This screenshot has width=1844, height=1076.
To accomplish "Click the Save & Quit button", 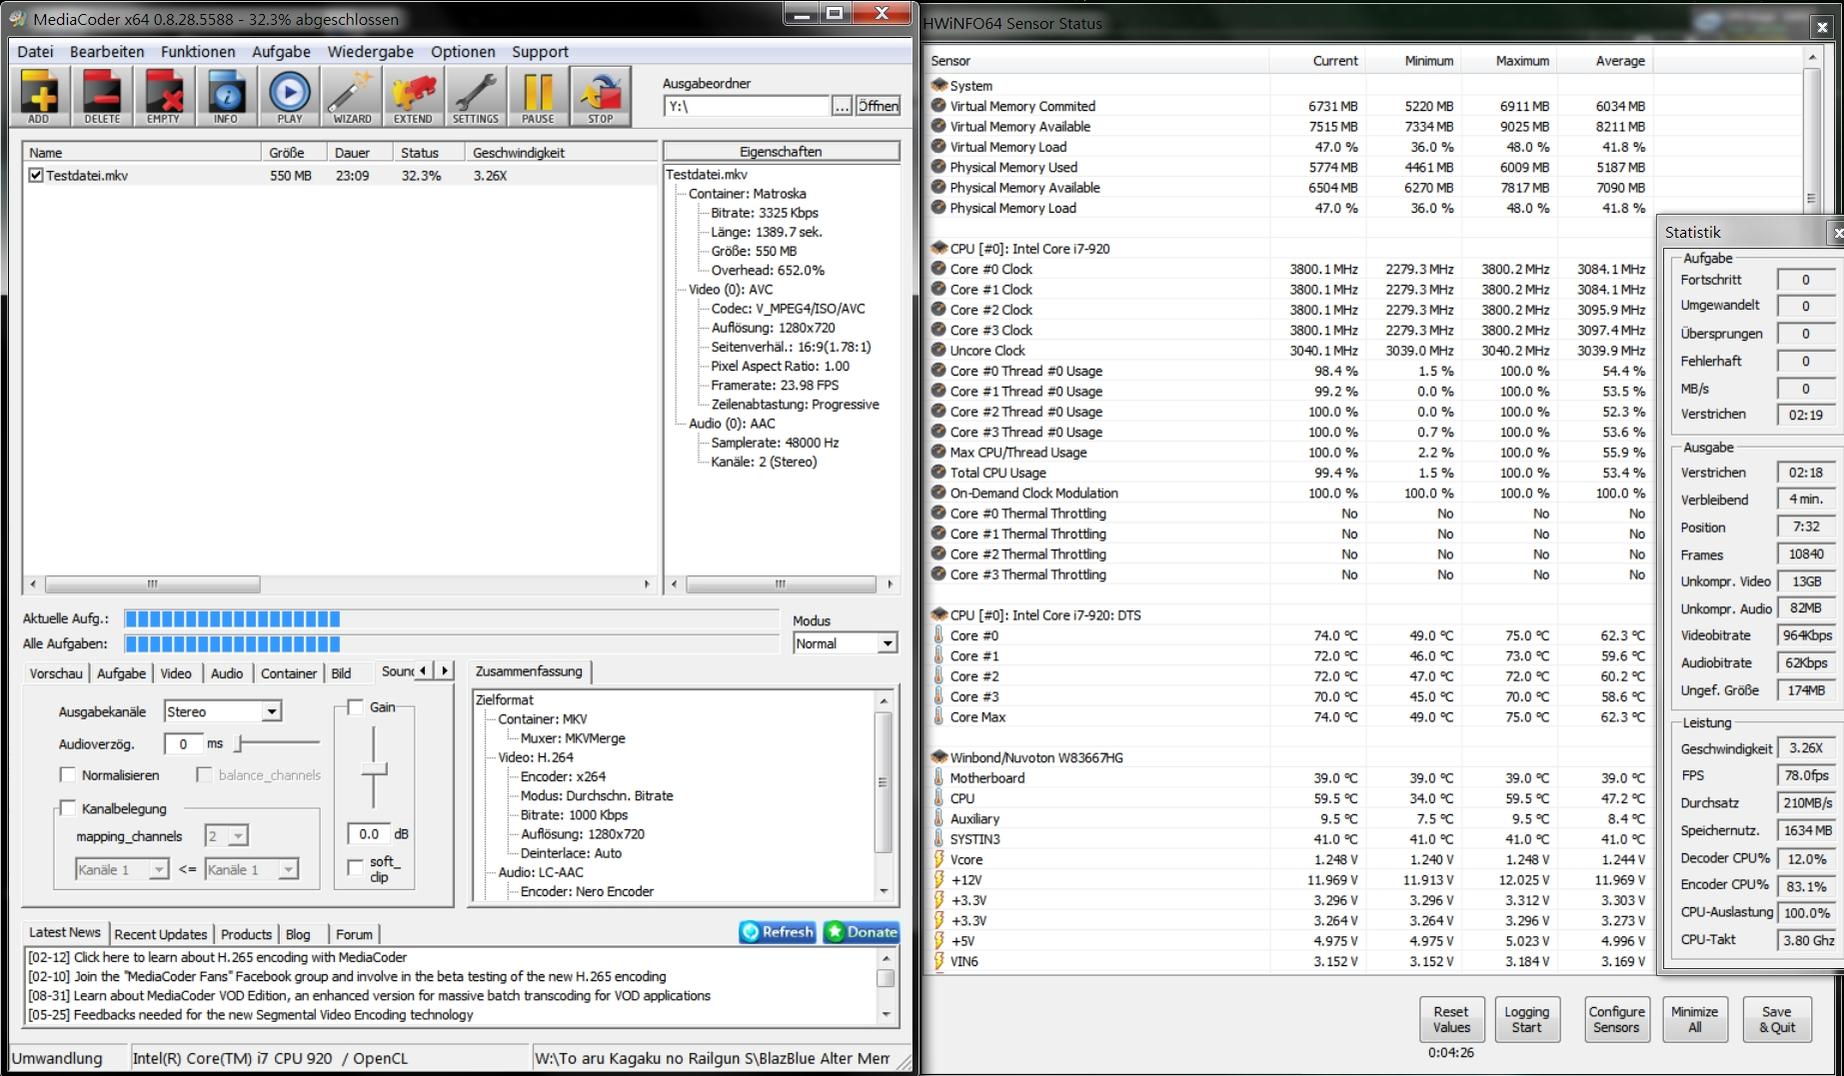I will tap(1777, 1019).
